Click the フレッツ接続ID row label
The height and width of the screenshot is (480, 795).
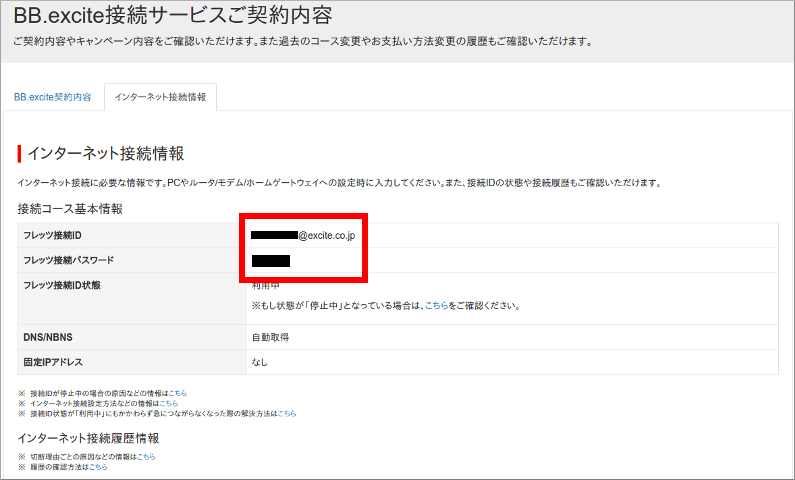click(52, 235)
